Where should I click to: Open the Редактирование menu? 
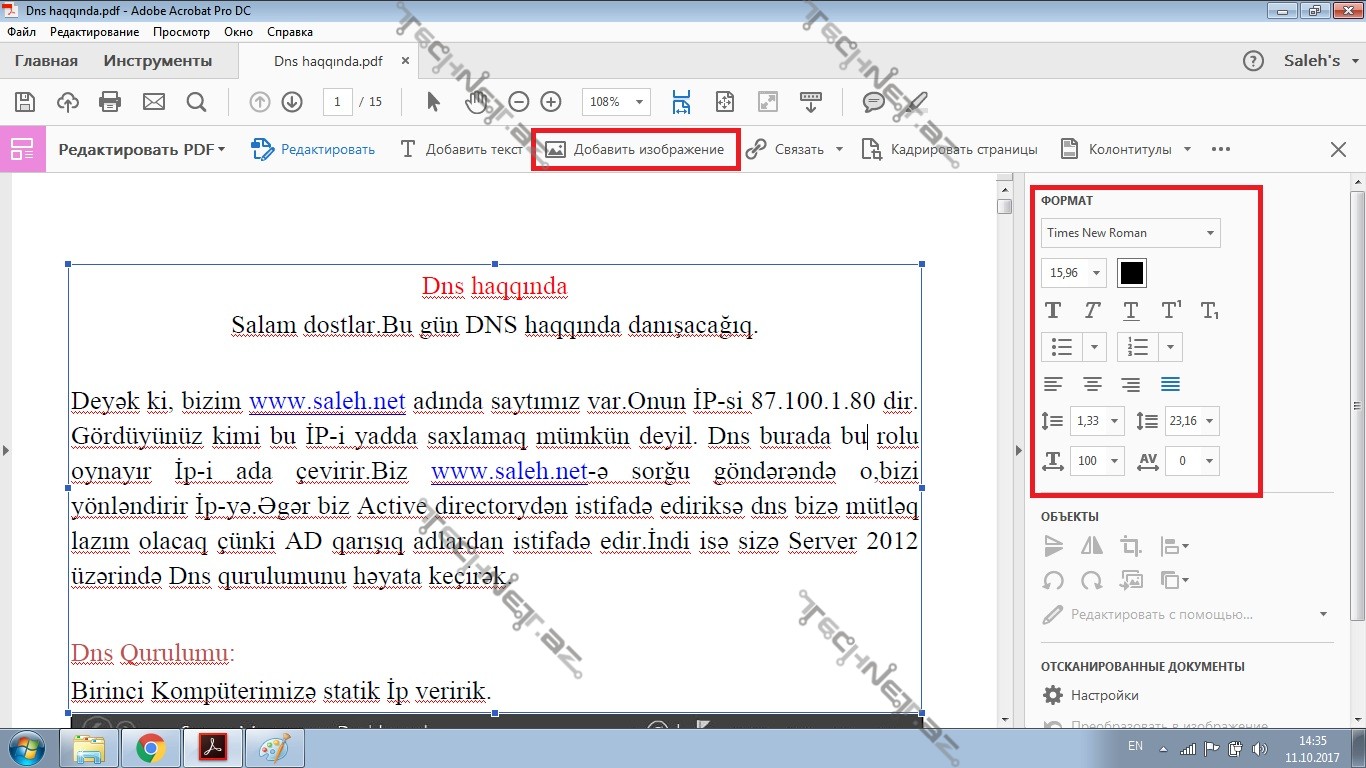pyautogui.click(x=94, y=32)
